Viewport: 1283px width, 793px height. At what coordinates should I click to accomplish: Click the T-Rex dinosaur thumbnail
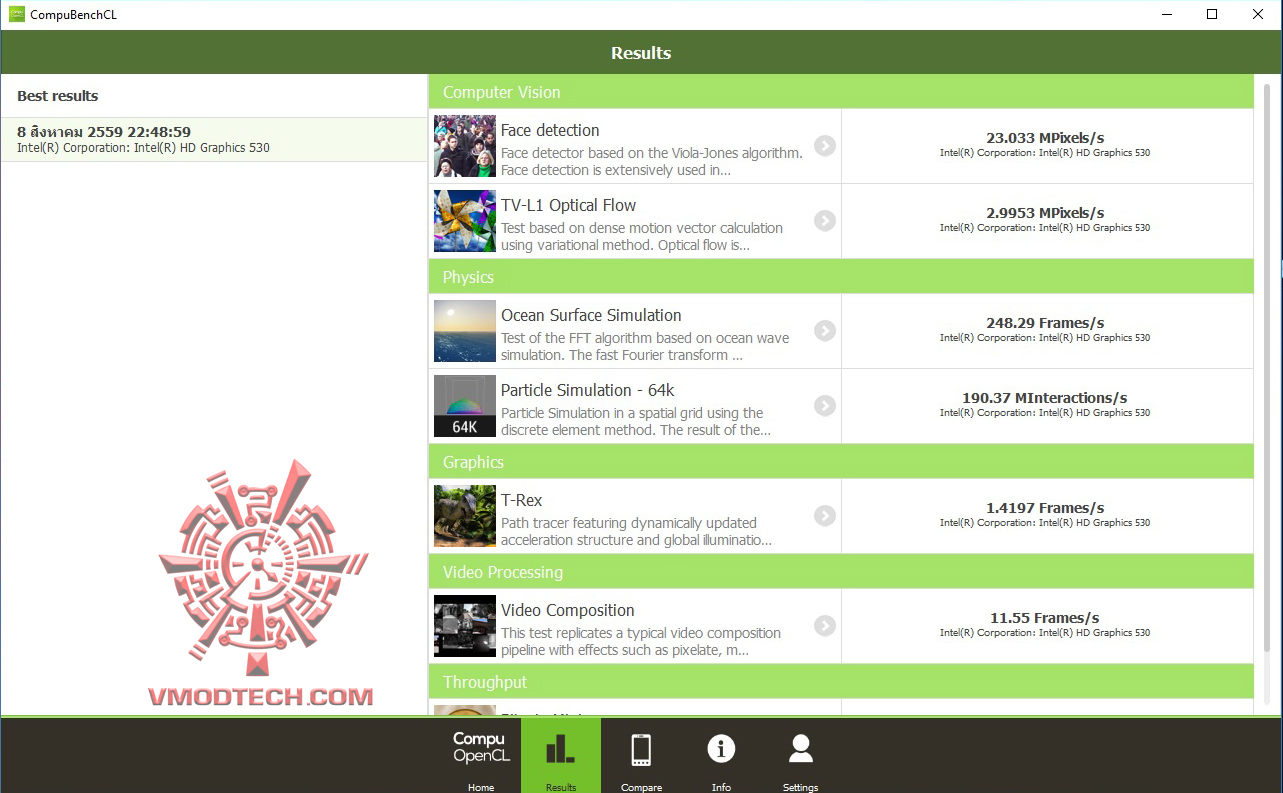pyautogui.click(x=465, y=516)
